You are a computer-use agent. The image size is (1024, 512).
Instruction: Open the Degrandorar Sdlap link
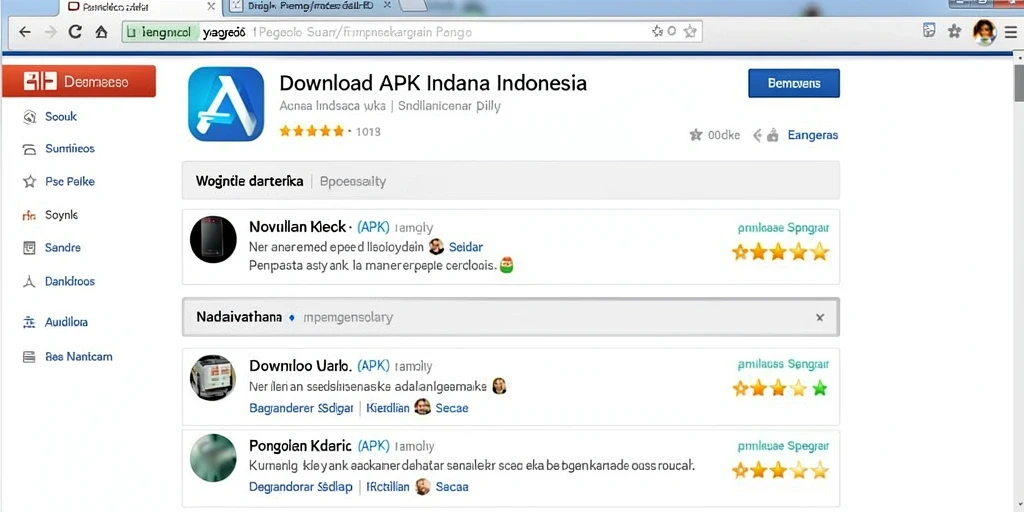pyautogui.click(x=301, y=487)
